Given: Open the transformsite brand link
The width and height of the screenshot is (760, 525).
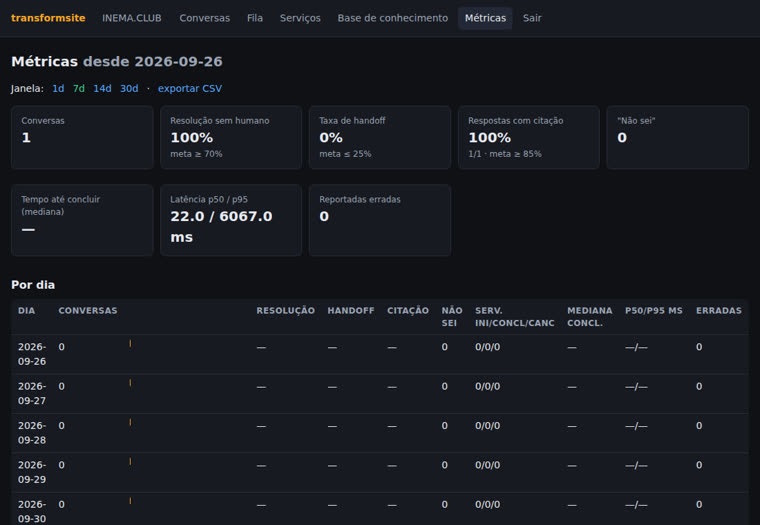Looking at the screenshot, I should click(48, 18).
